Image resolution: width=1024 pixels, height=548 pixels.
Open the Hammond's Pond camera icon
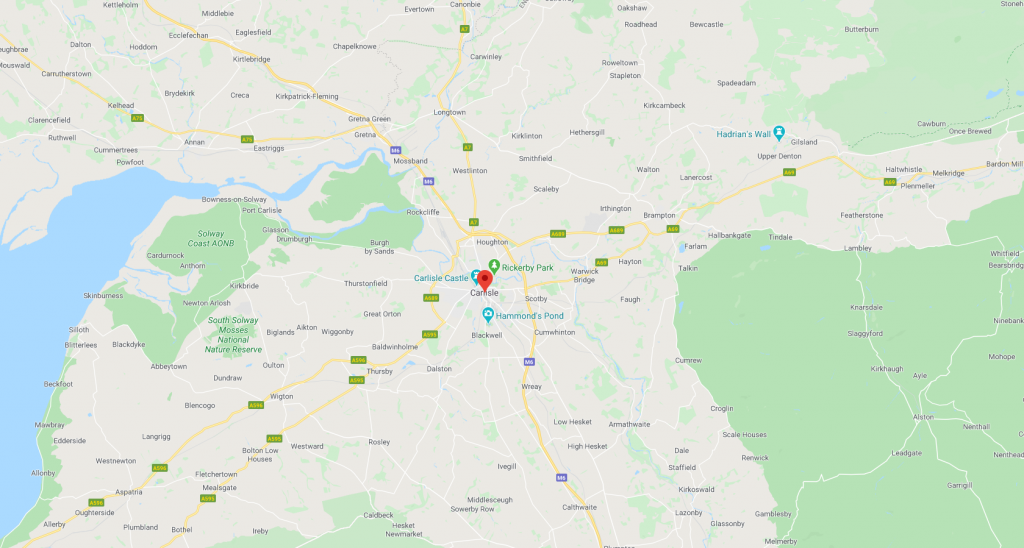coord(488,315)
